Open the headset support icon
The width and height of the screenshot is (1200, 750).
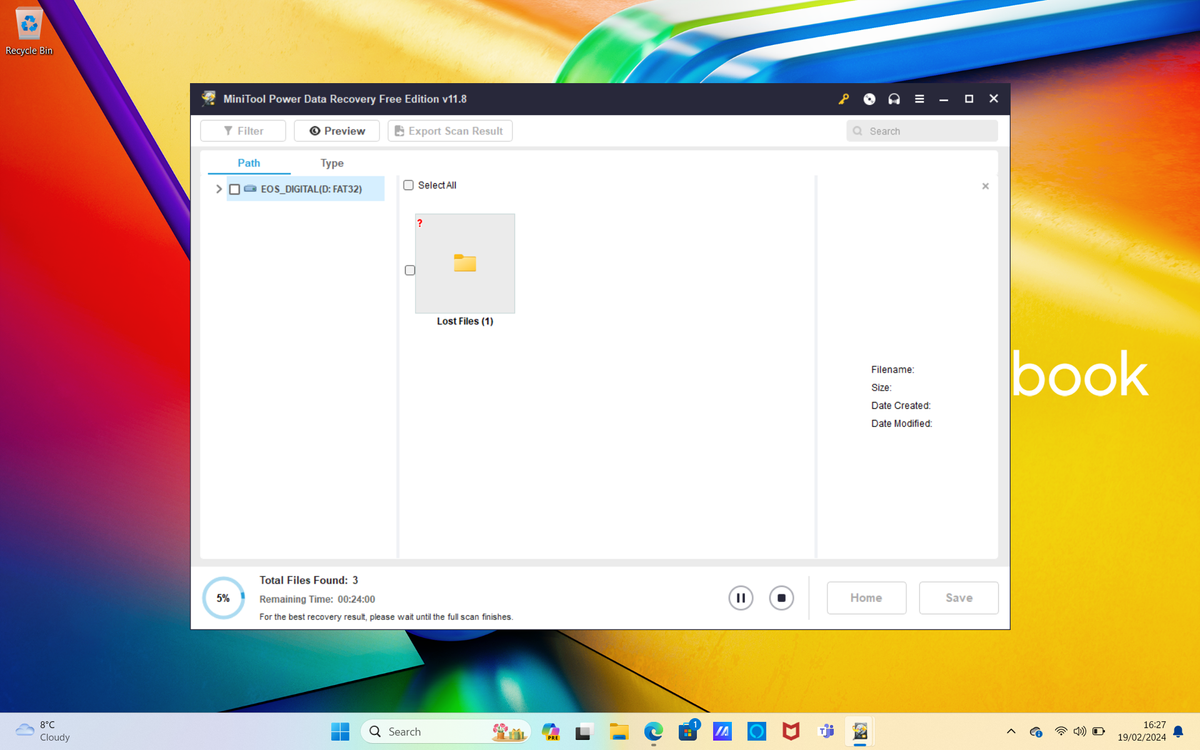tap(894, 99)
